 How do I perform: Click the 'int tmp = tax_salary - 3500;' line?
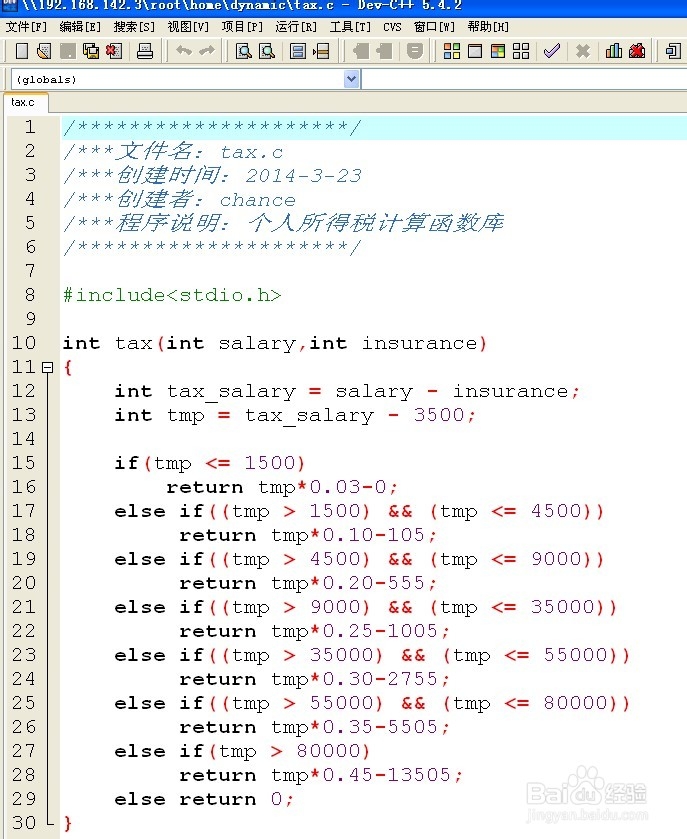click(295, 415)
